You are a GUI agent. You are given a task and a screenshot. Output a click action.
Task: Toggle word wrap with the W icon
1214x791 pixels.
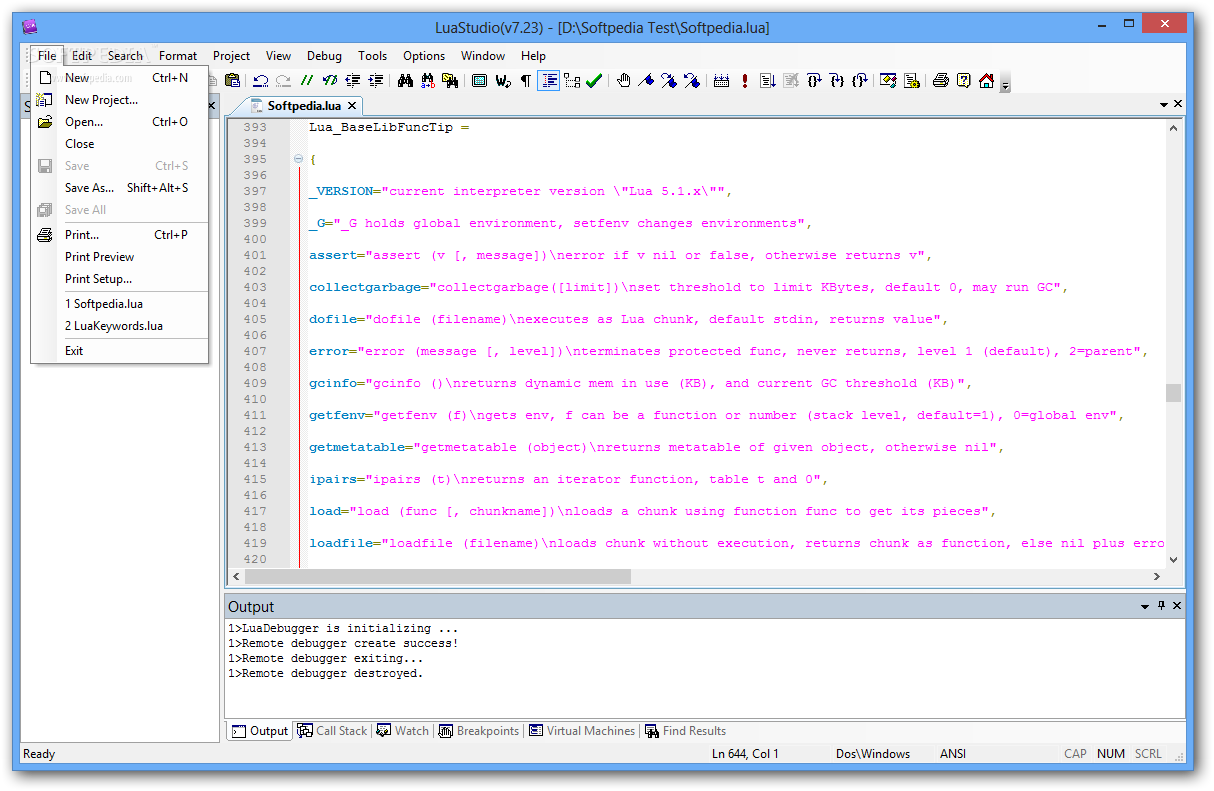click(x=504, y=81)
